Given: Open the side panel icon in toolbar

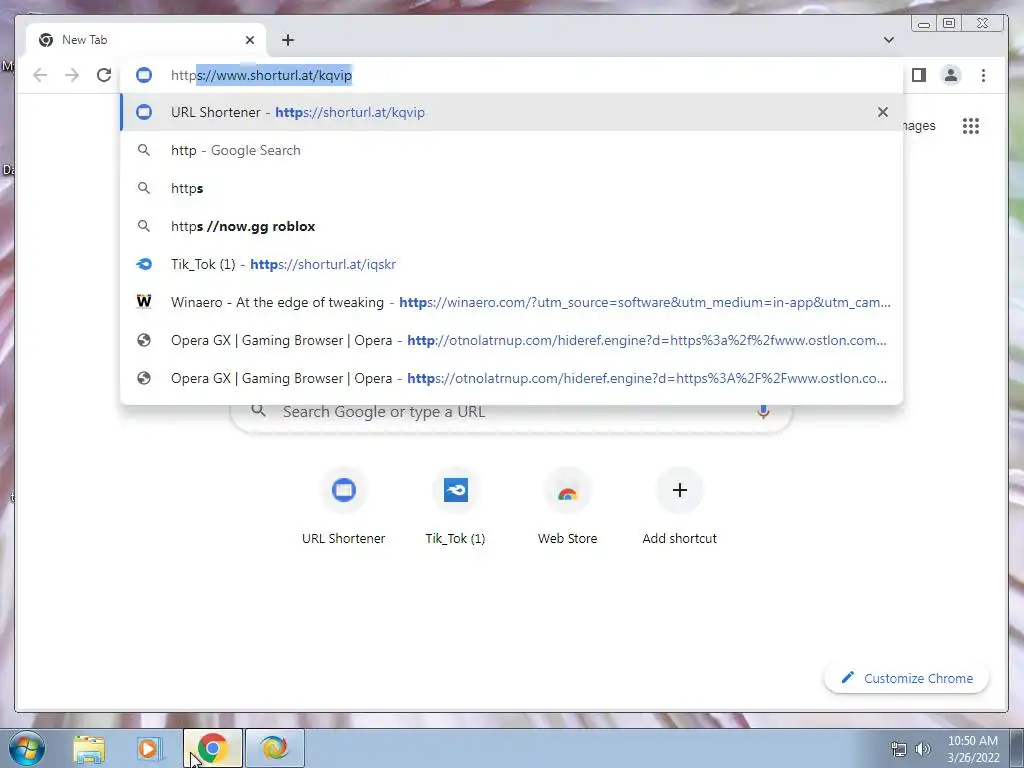Looking at the screenshot, I should click(x=919, y=75).
